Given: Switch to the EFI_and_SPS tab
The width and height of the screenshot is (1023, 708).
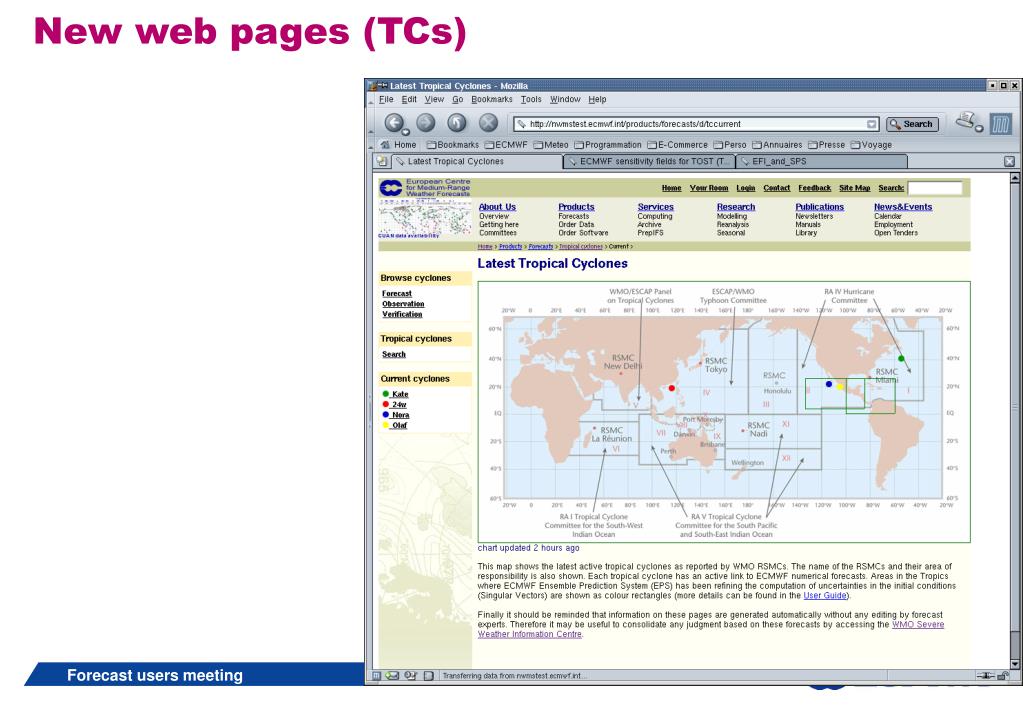Looking at the screenshot, I should [821, 161].
